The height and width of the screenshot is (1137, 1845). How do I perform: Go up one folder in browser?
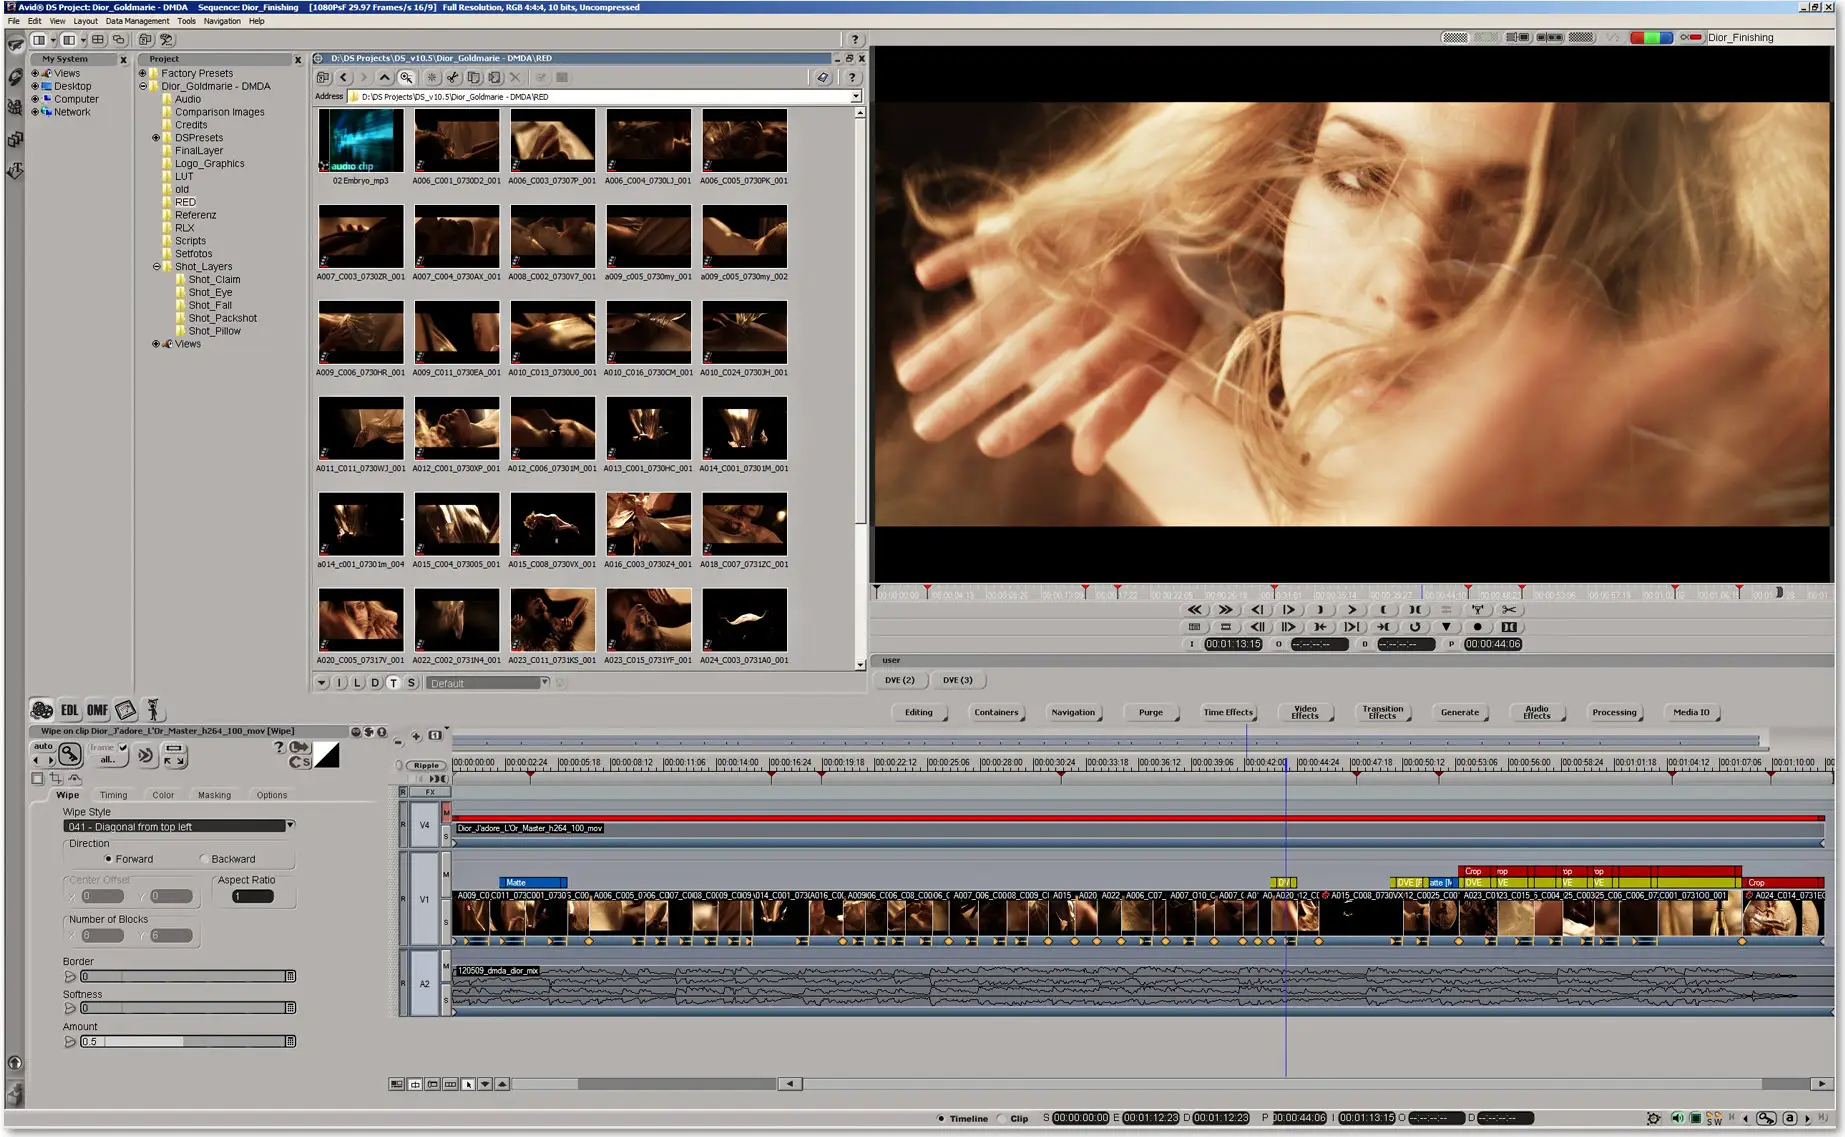click(x=384, y=77)
